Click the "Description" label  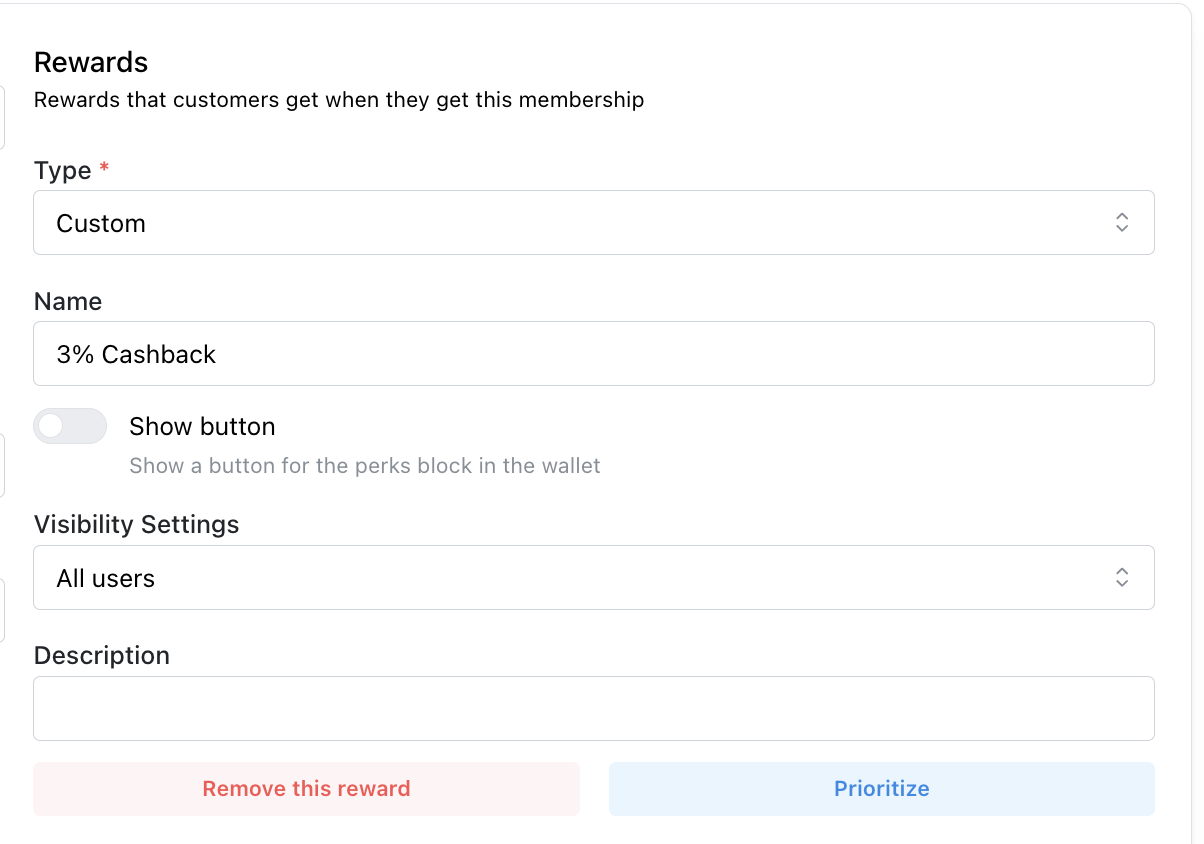tap(101, 655)
